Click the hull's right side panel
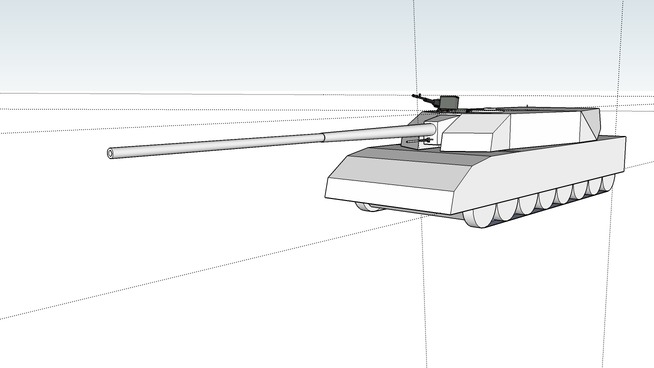Image resolution: width=654 pixels, height=368 pixels. click(x=542, y=174)
